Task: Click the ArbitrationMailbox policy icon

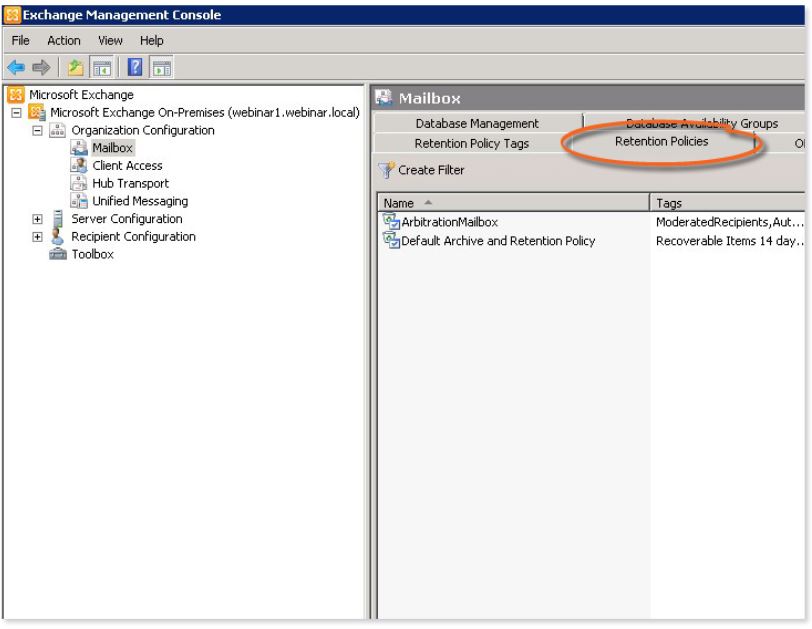Action: click(x=391, y=222)
